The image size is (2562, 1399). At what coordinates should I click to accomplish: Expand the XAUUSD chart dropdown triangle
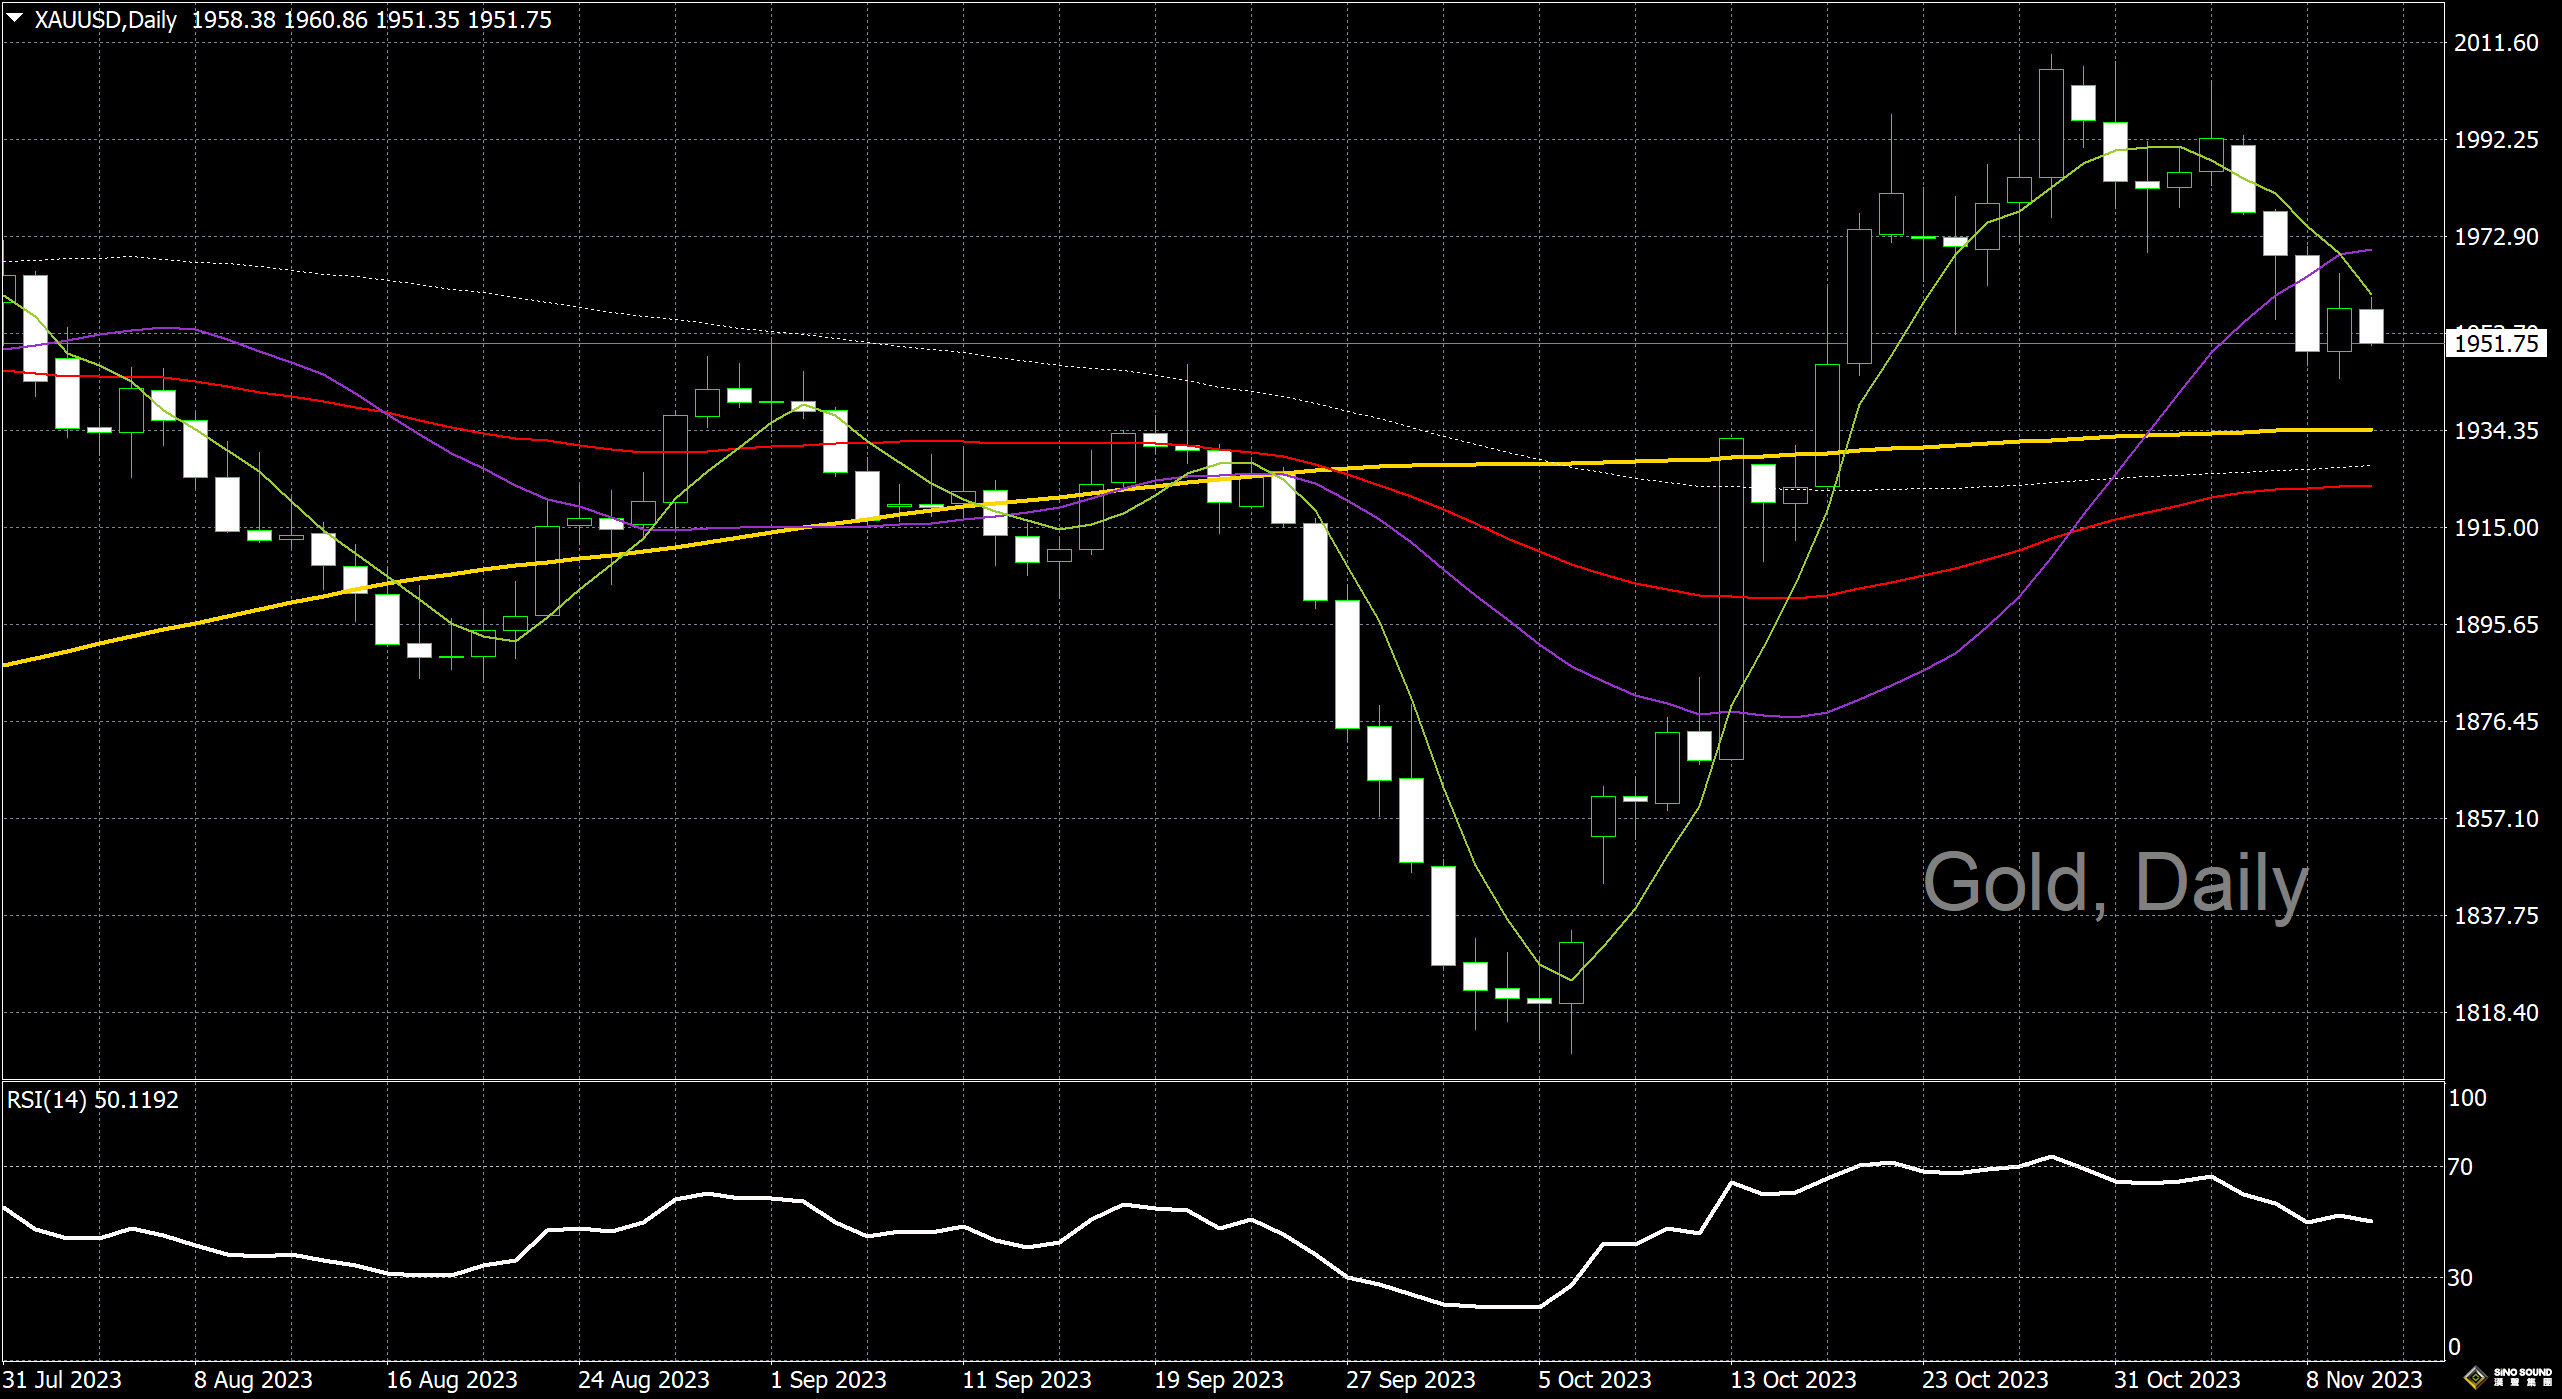[x=15, y=18]
